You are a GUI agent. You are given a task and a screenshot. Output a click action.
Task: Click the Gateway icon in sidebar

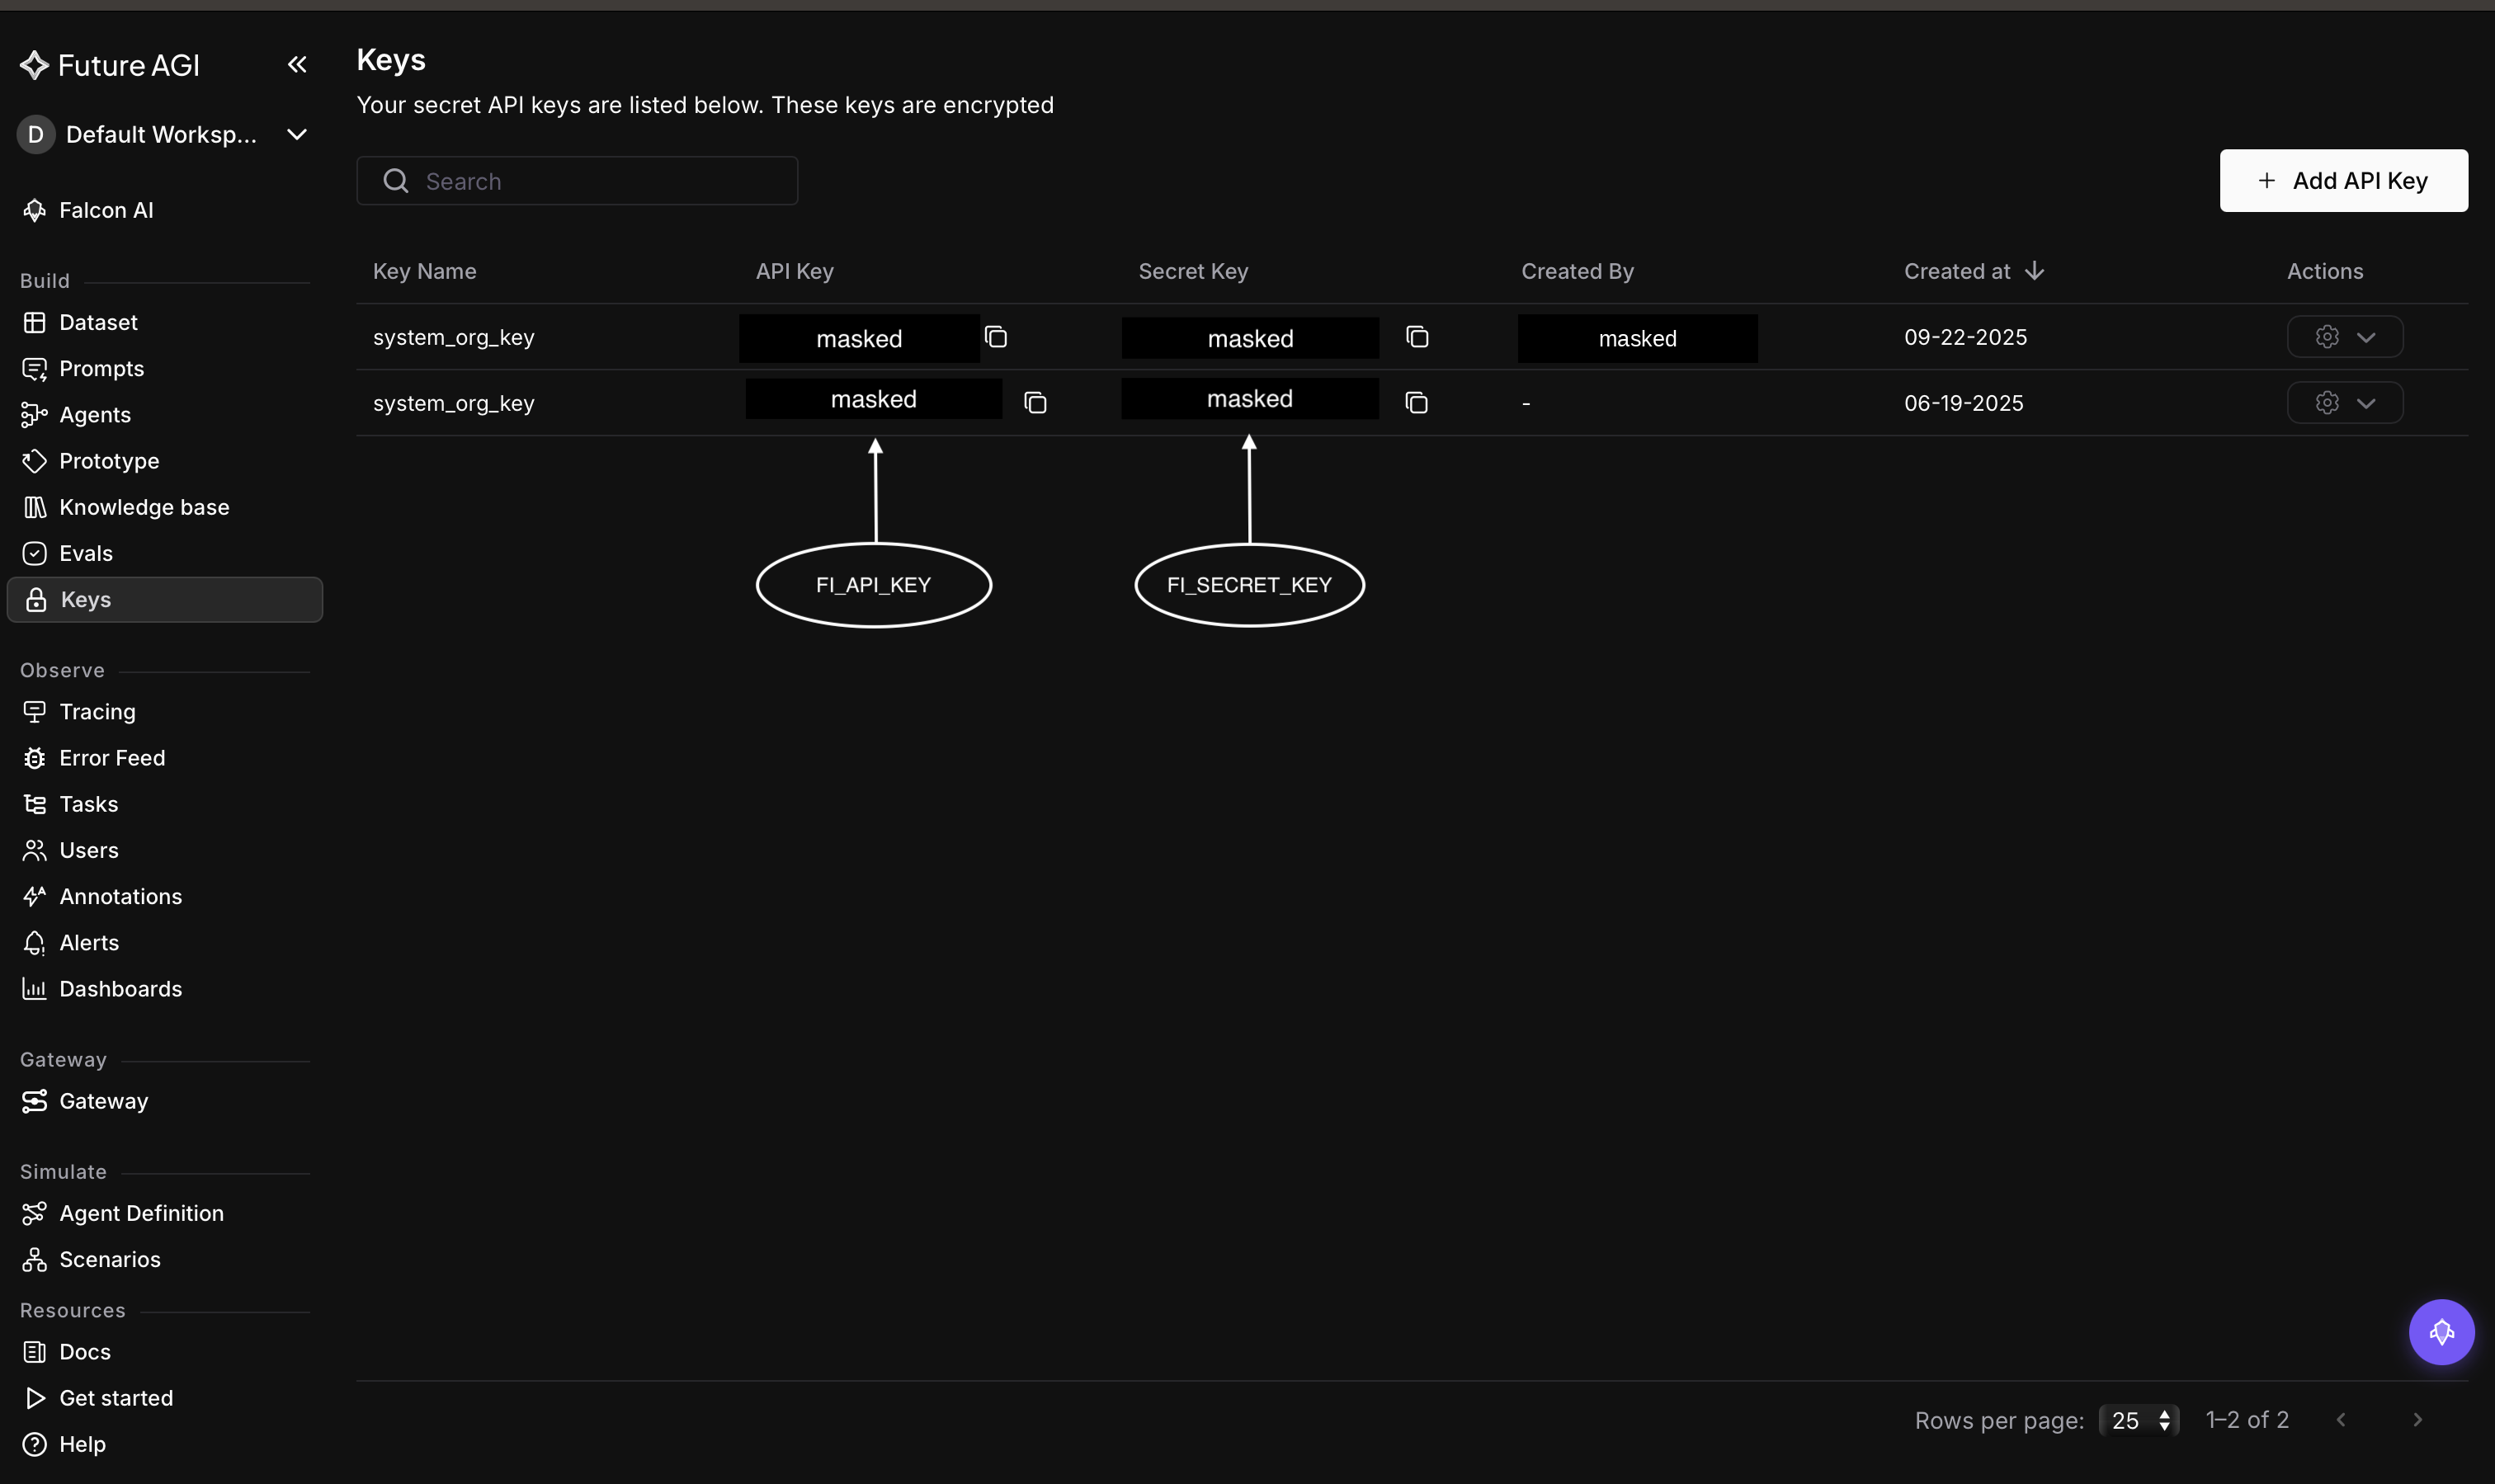click(x=35, y=1101)
